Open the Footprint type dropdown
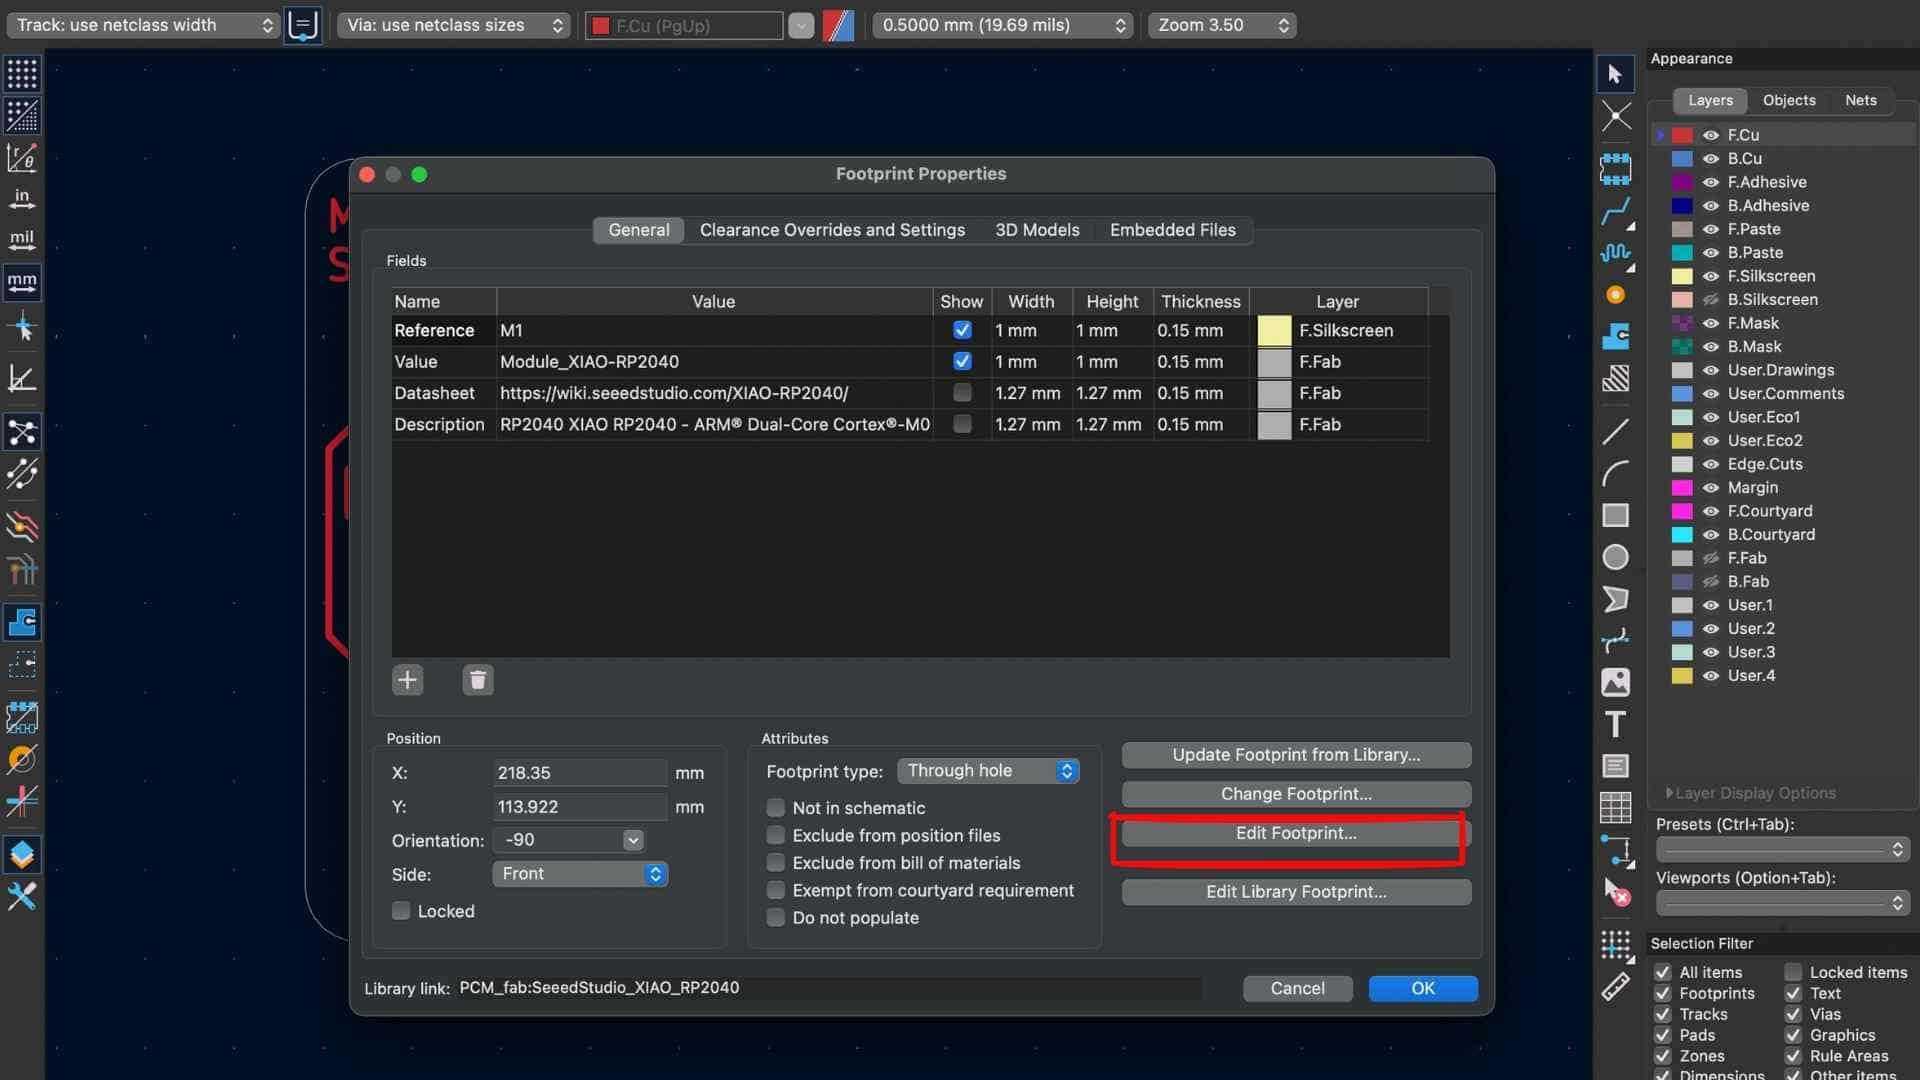 988,771
